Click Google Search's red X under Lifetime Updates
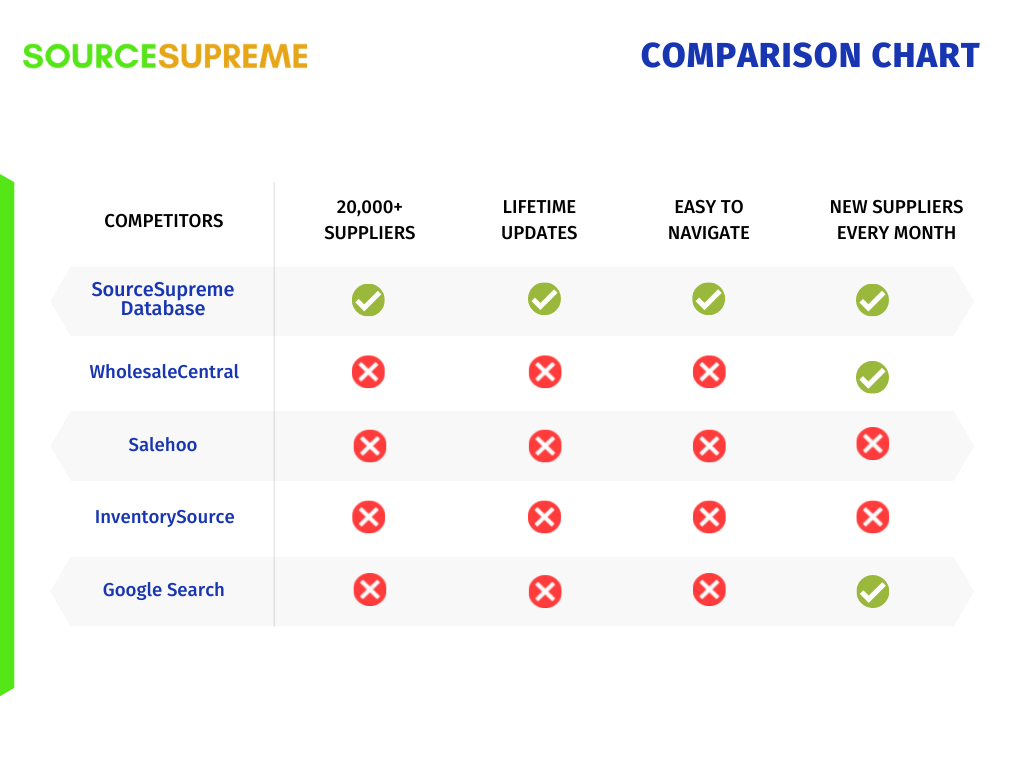 (x=544, y=591)
